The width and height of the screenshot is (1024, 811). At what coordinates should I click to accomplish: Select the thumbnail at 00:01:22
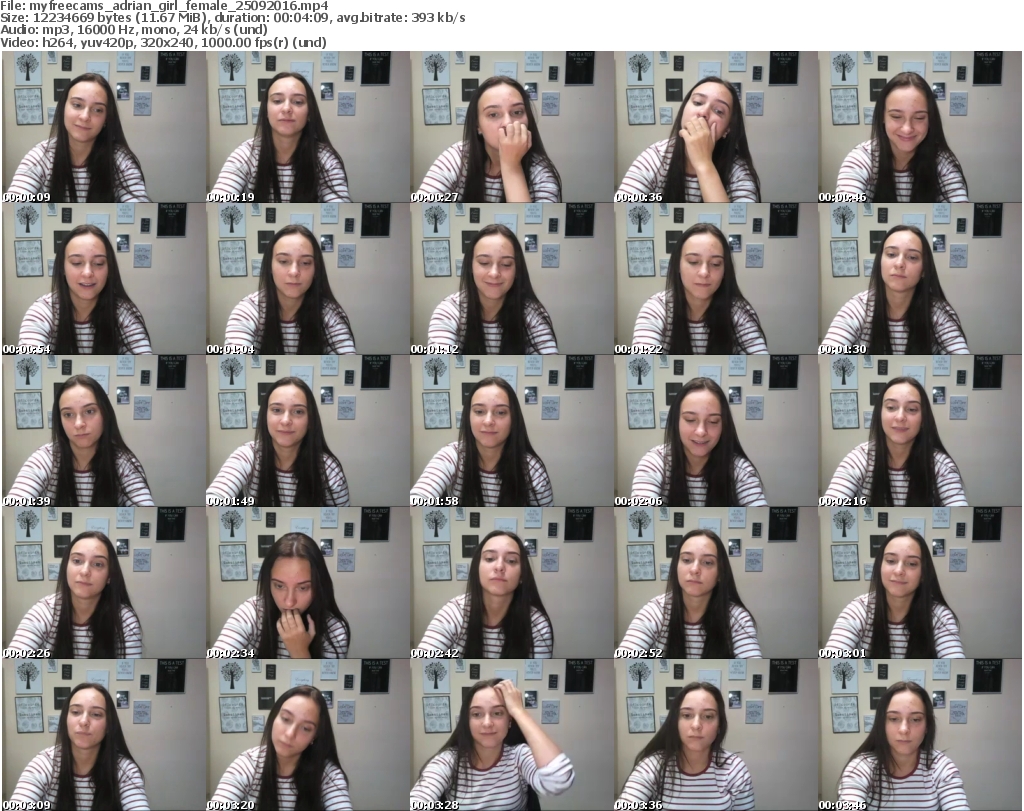coord(716,279)
